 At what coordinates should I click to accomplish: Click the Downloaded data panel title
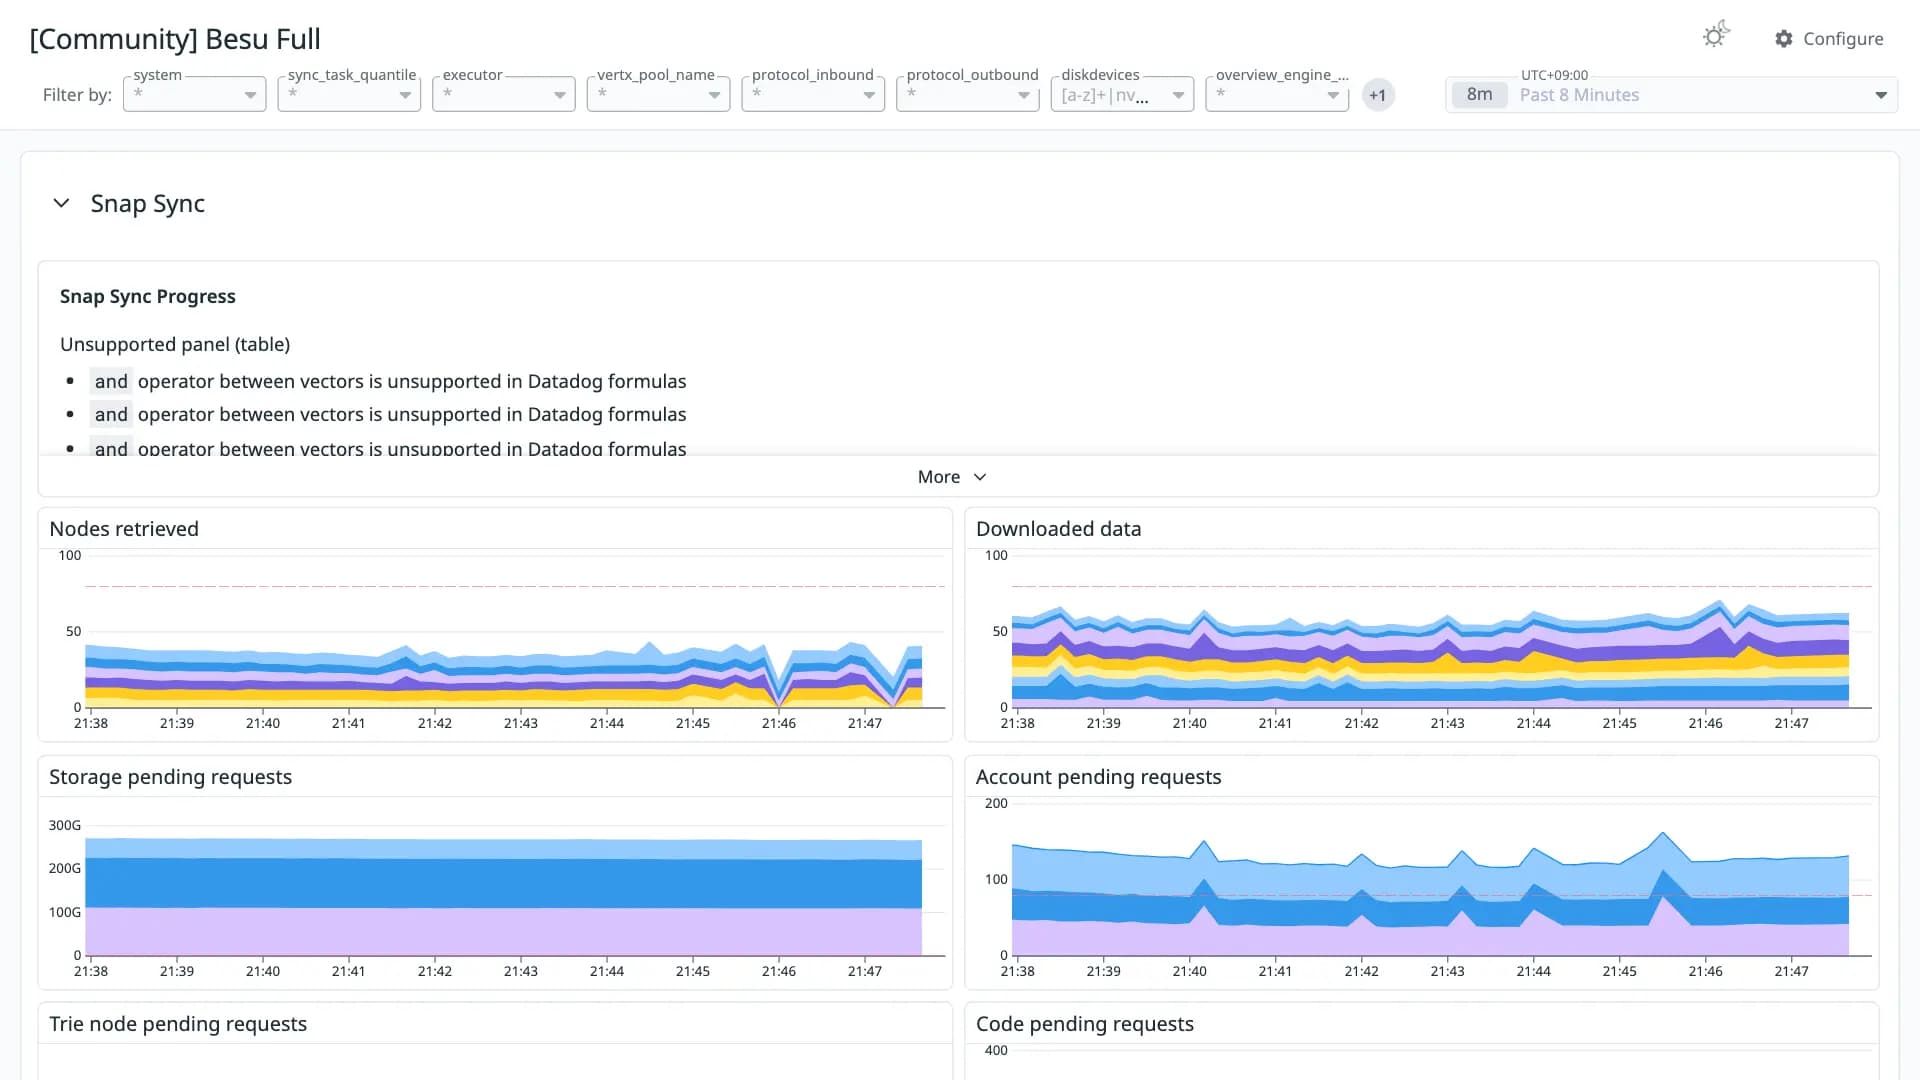point(1058,529)
